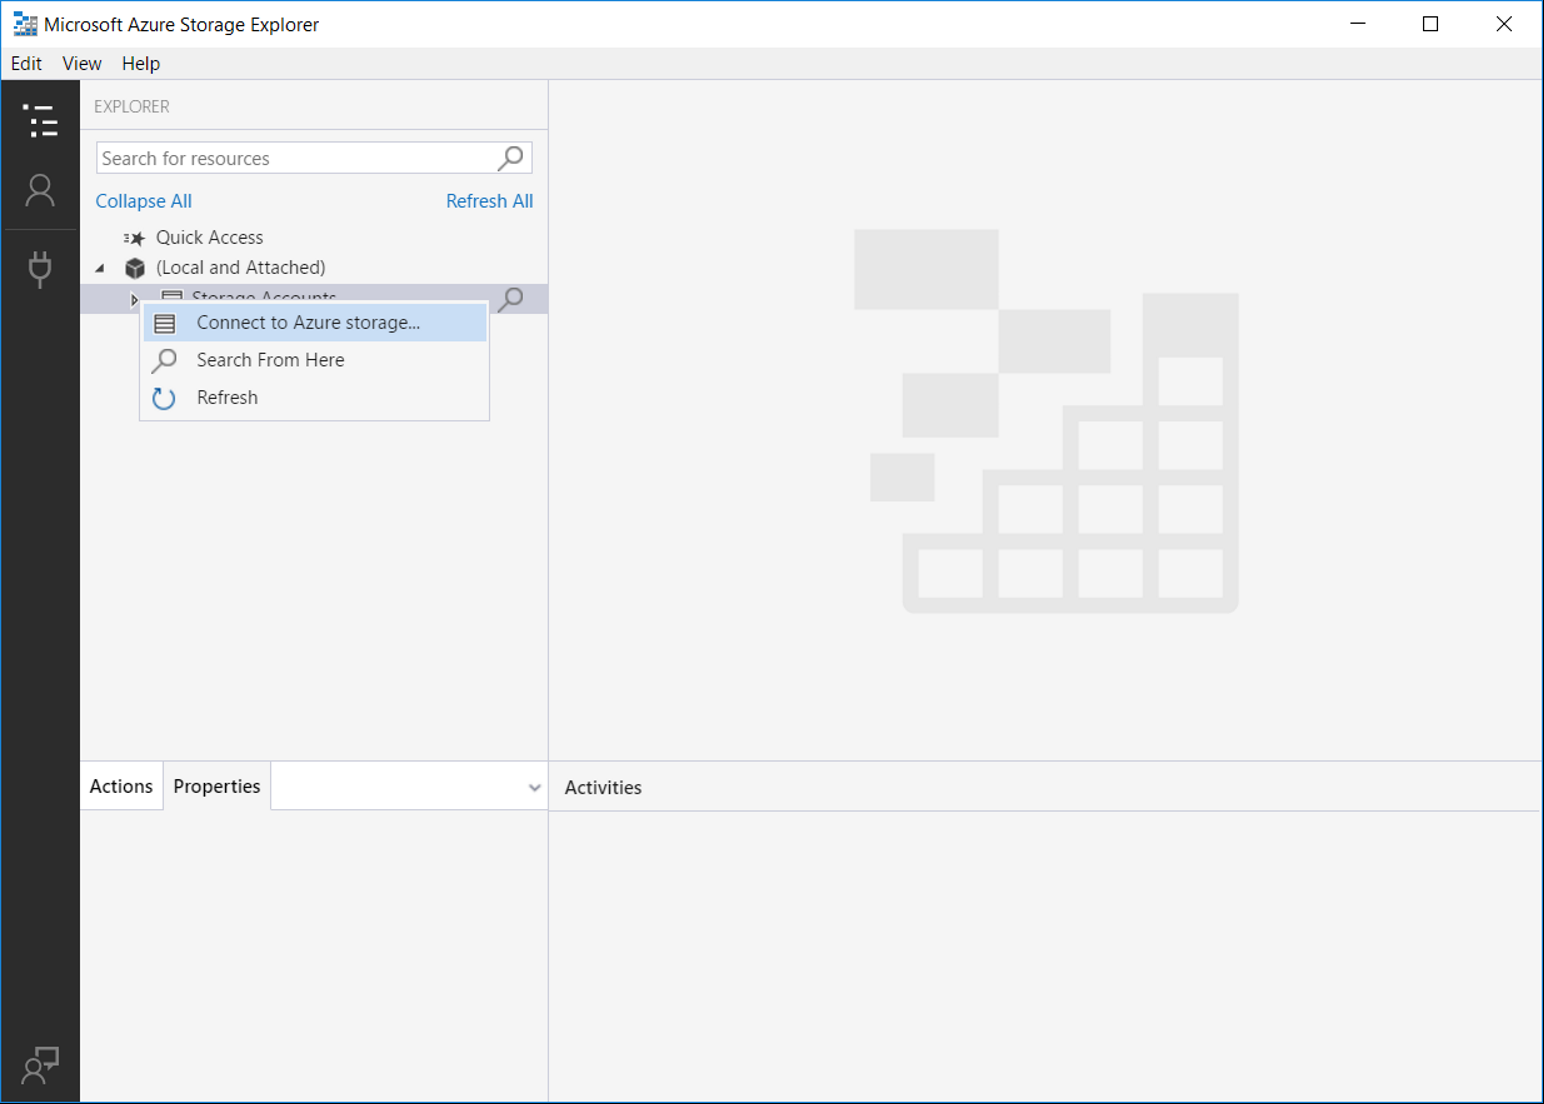Image resolution: width=1544 pixels, height=1104 pixels.
Task: Open the Edit menu
Action: click(x=26, y=63)
